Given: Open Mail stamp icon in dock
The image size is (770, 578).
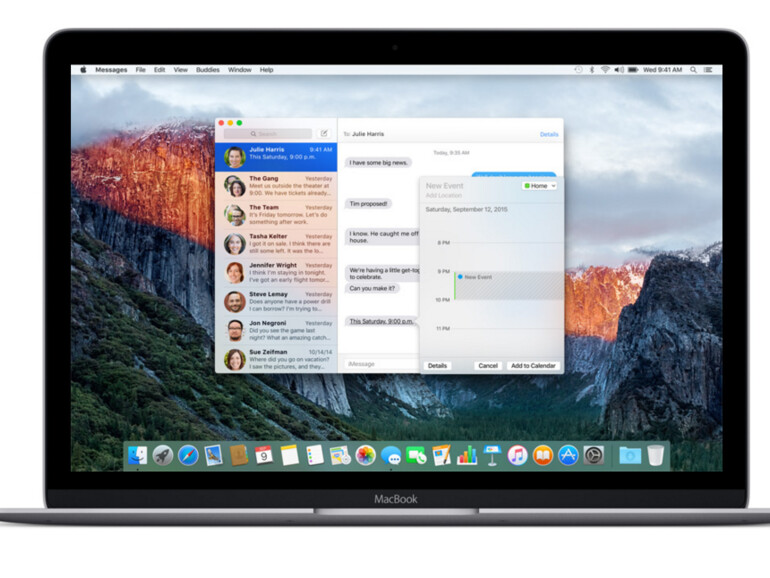Looking at the screenshot, I should (214, 455).
